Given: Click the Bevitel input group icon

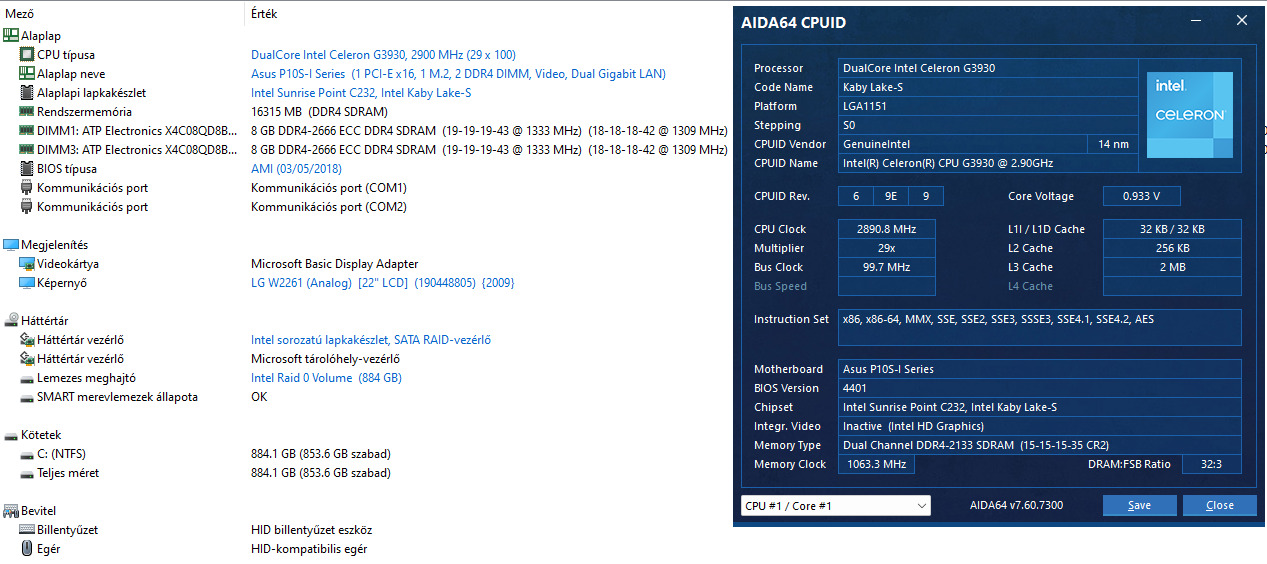Looking at the screenshot, I should (x=11, y=511).
